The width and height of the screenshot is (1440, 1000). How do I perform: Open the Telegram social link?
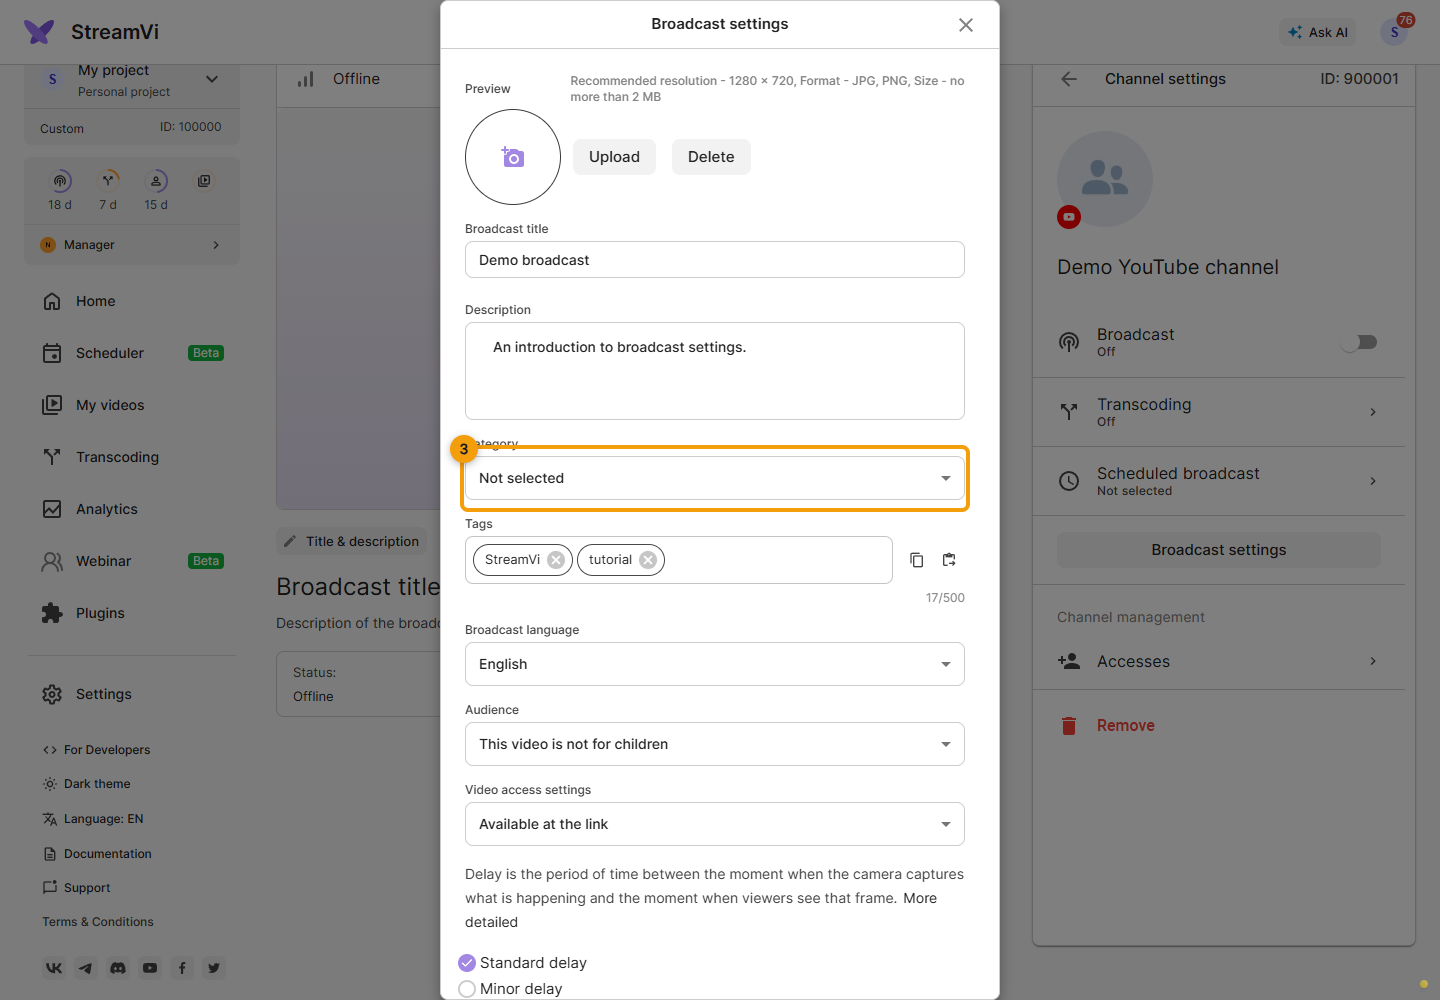click(x=86, y=968)
